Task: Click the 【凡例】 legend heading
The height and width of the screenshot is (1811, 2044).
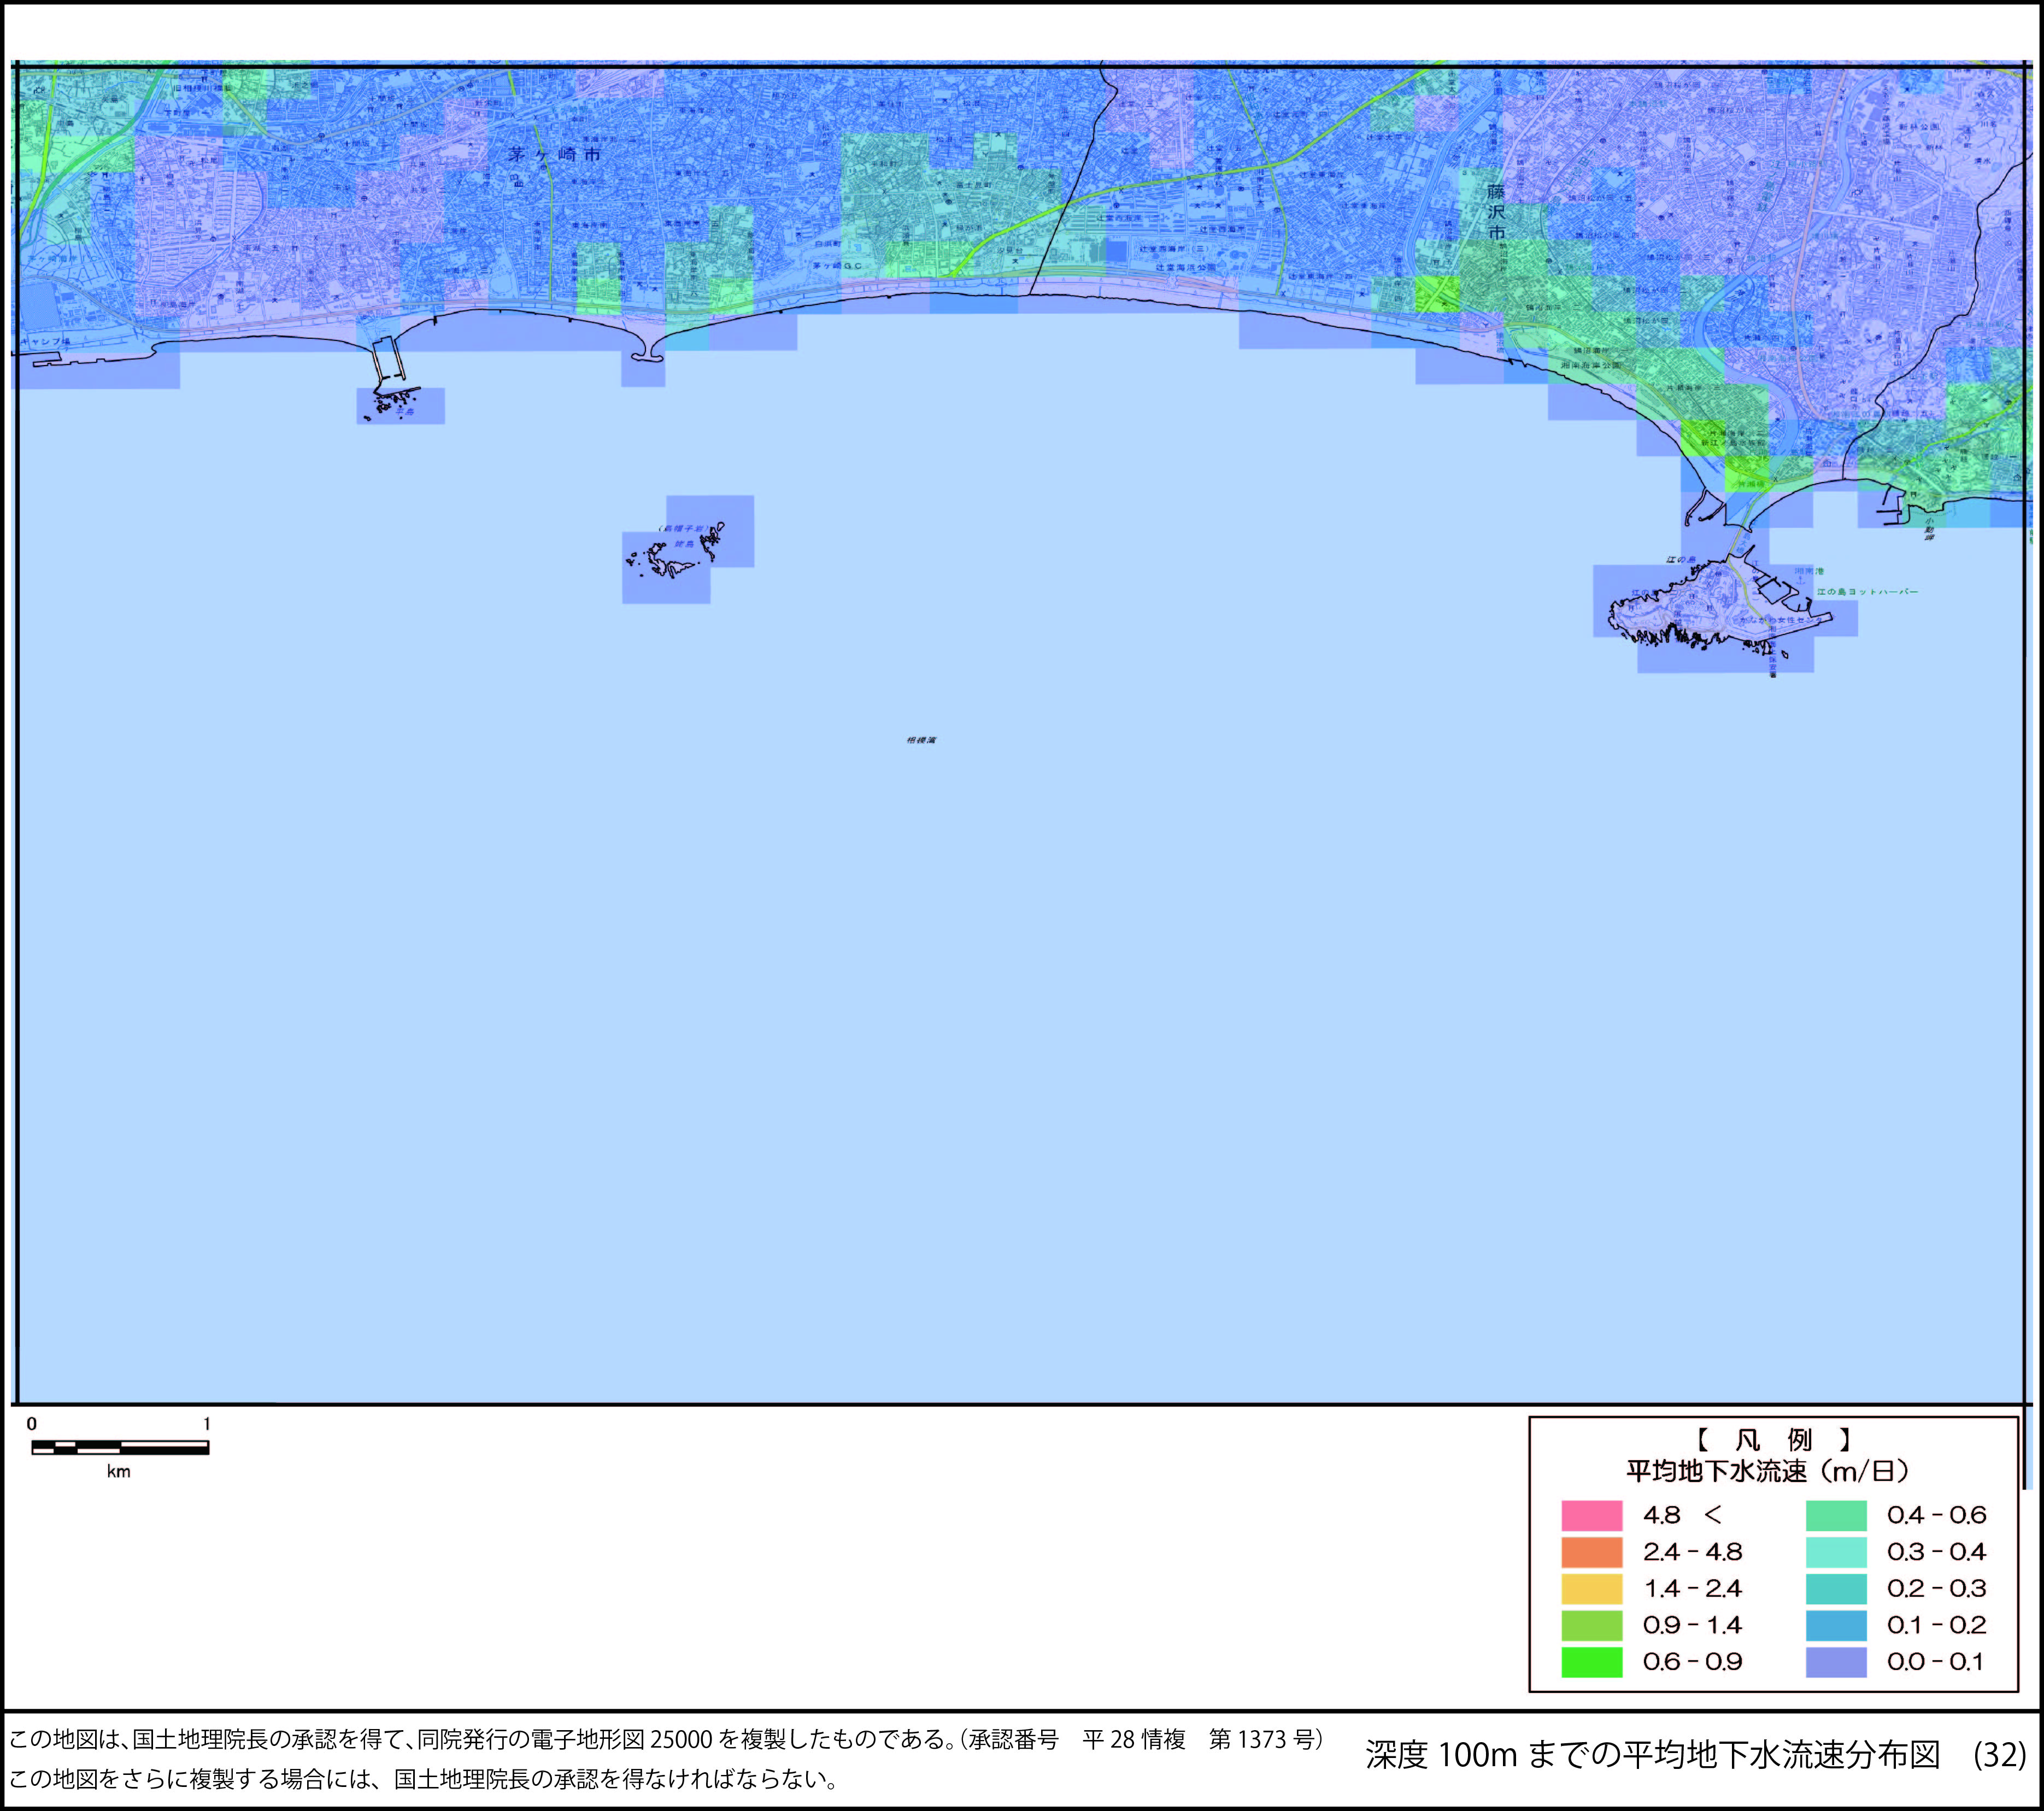Action: point(1773,1440)
